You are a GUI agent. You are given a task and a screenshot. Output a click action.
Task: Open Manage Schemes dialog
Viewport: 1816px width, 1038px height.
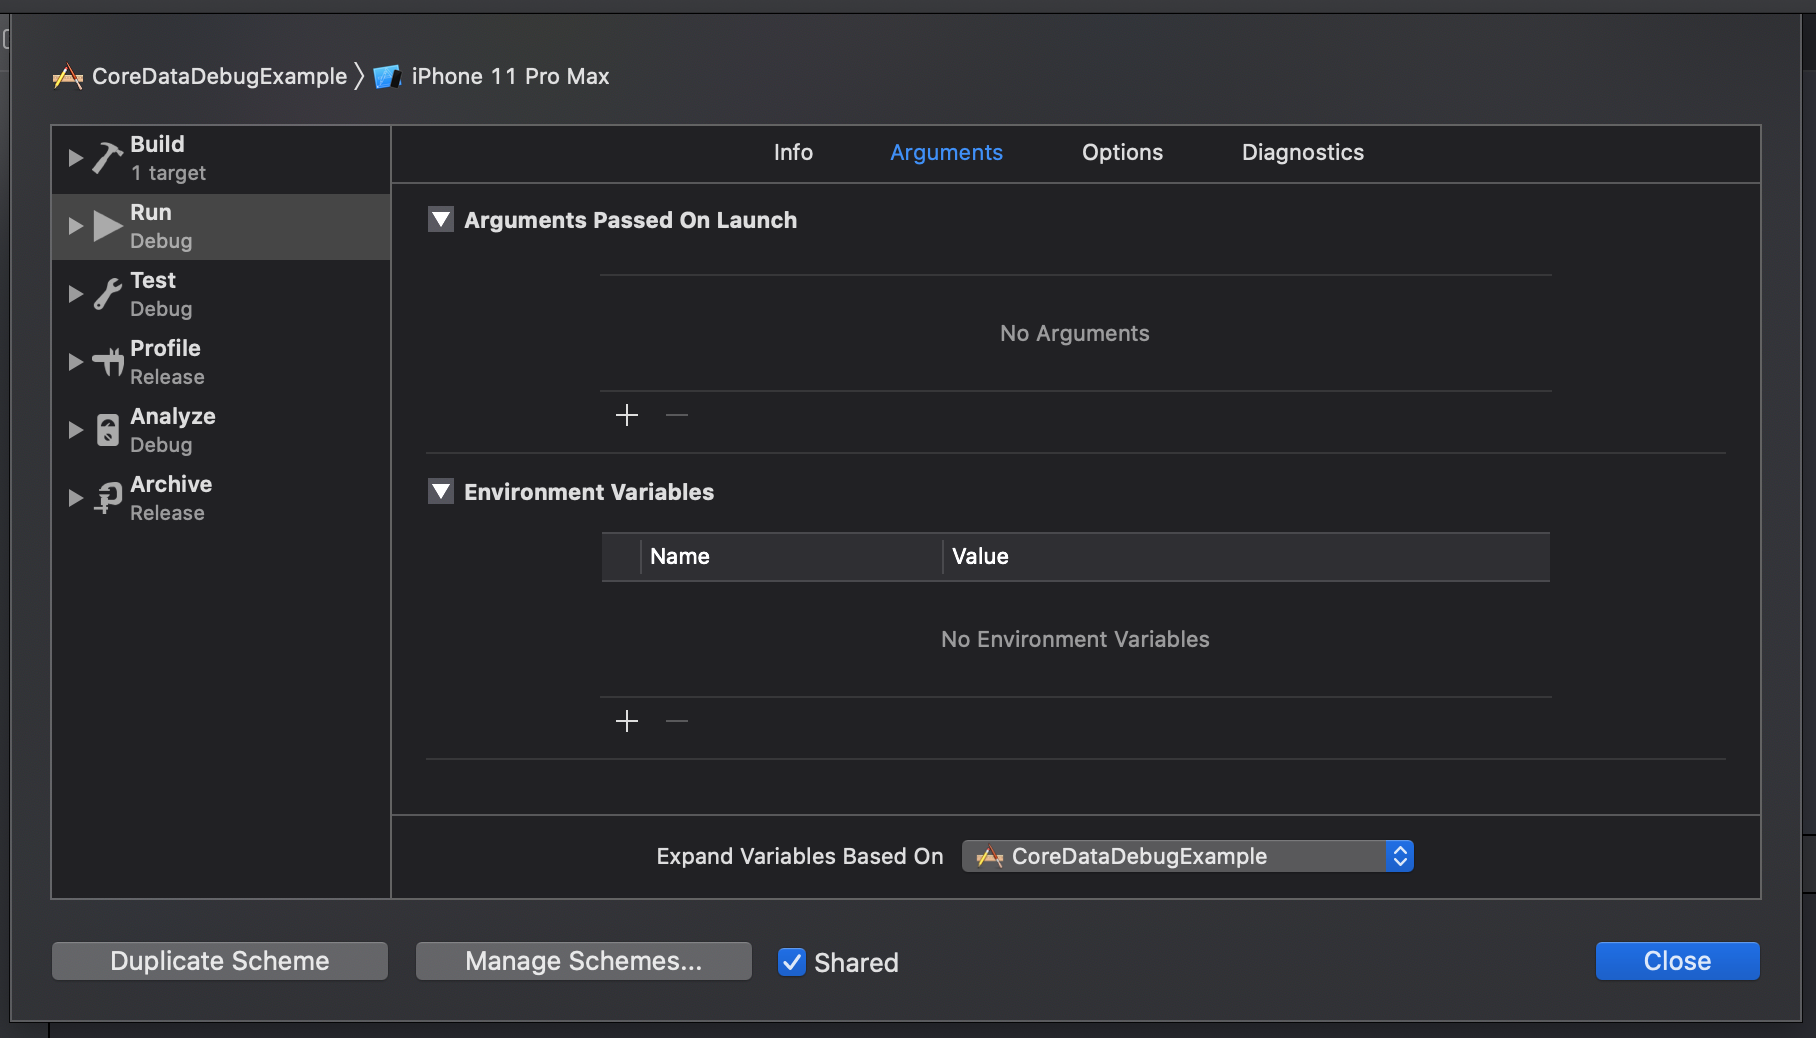583,961
